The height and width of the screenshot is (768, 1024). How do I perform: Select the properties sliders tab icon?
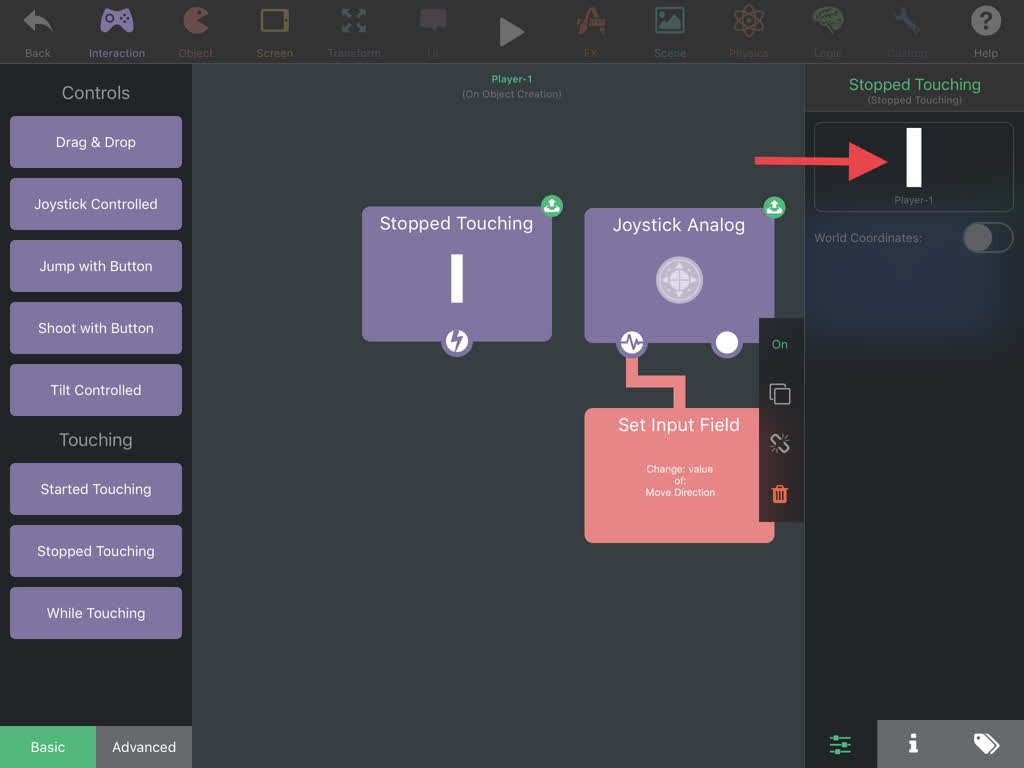[840, 744]
